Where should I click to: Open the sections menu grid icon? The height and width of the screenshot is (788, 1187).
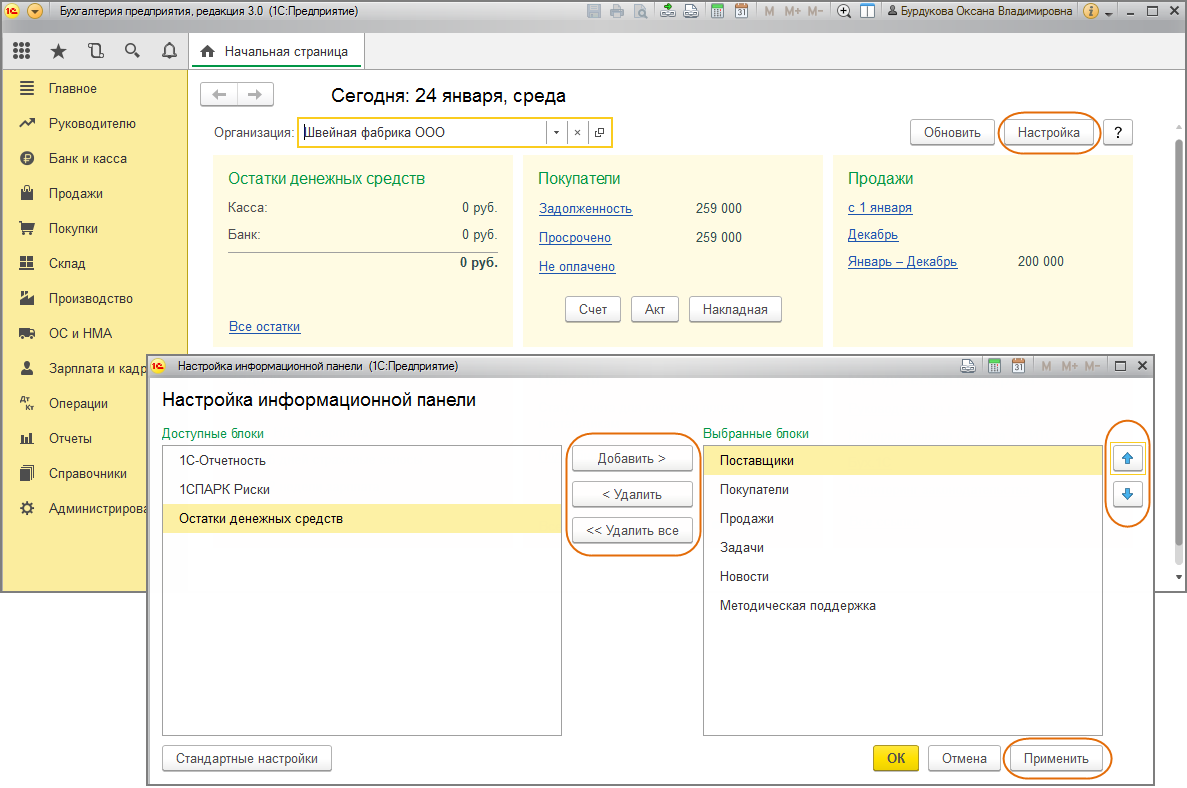click(x=21, y=51)
